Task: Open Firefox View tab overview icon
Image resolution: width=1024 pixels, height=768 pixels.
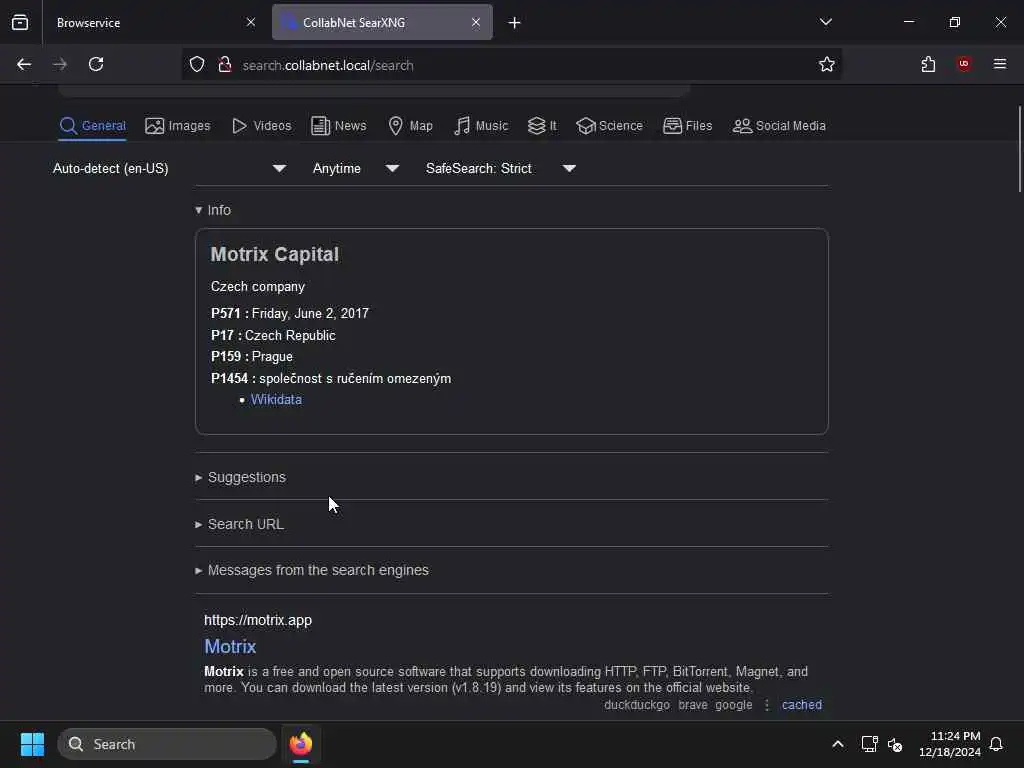Action: click(x=20, y=22)
